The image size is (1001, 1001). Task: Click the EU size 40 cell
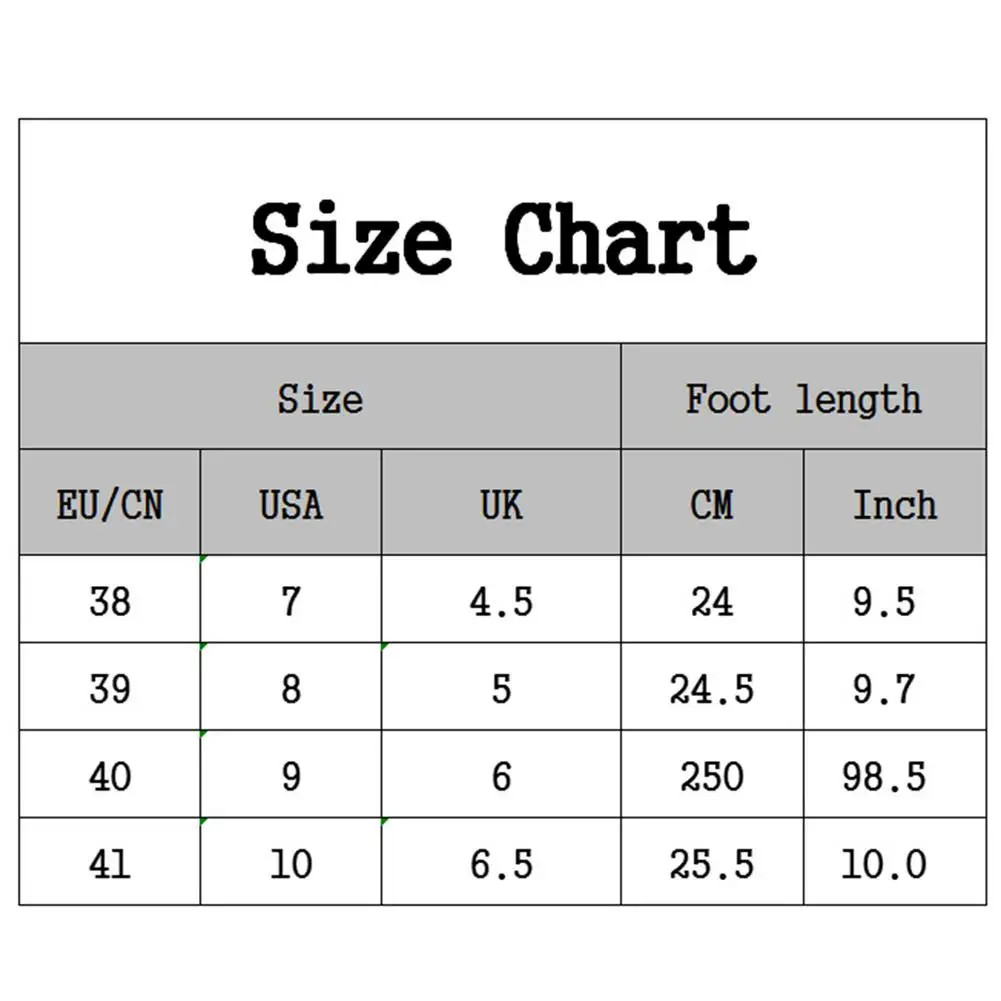coord(110,776)
